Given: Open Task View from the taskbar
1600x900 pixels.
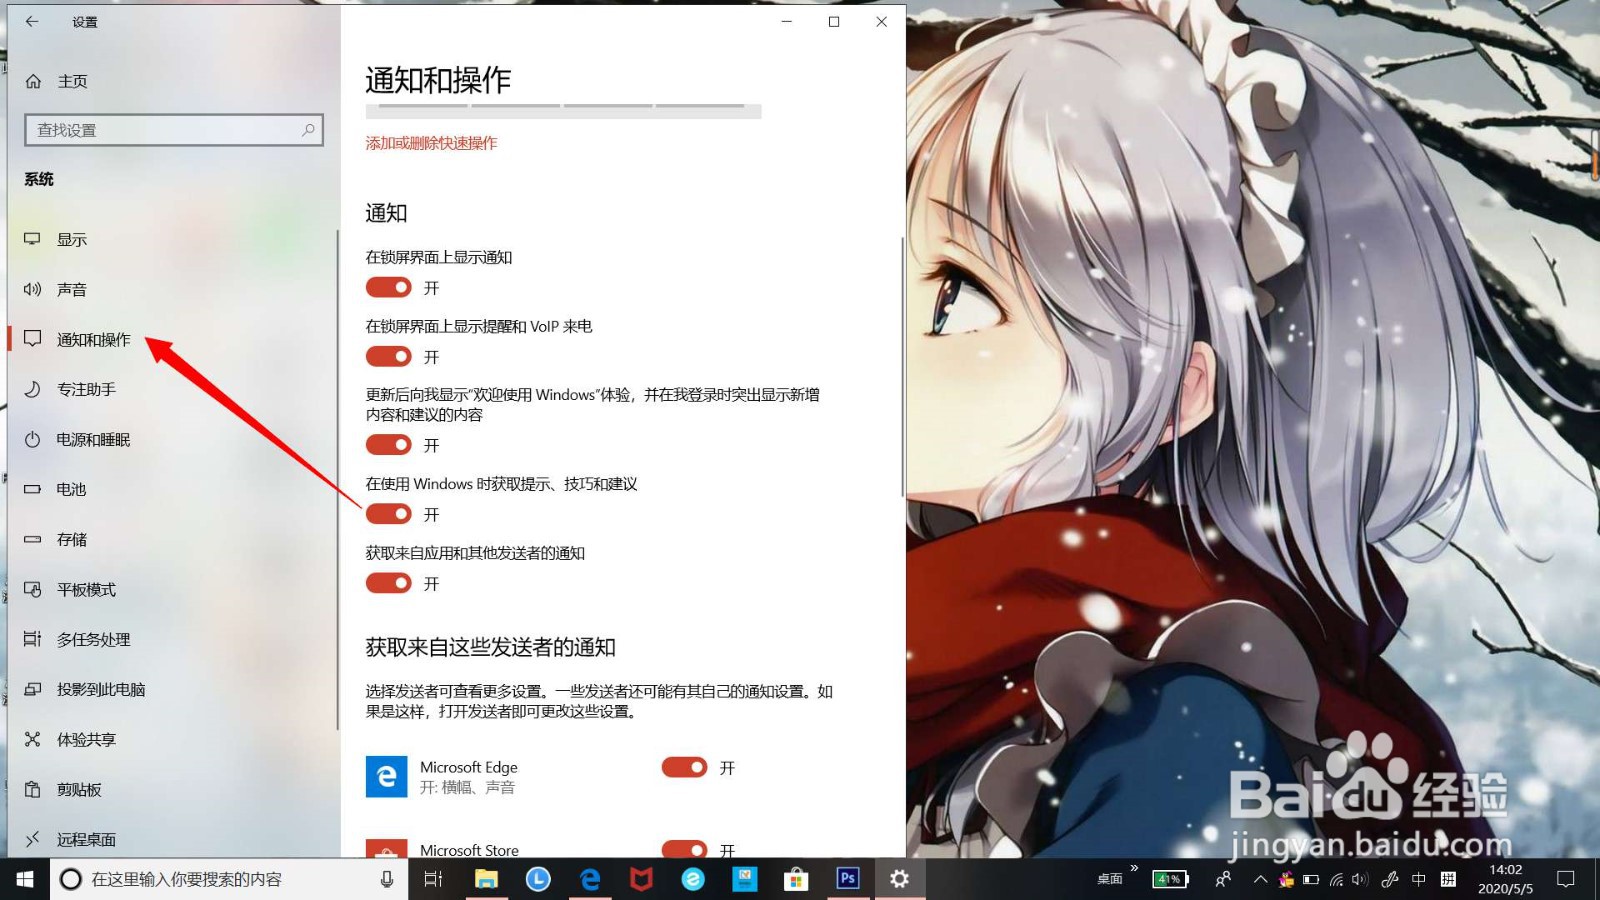Looking at the screenshot, I should pyautogui.click(x=434, y=879).
